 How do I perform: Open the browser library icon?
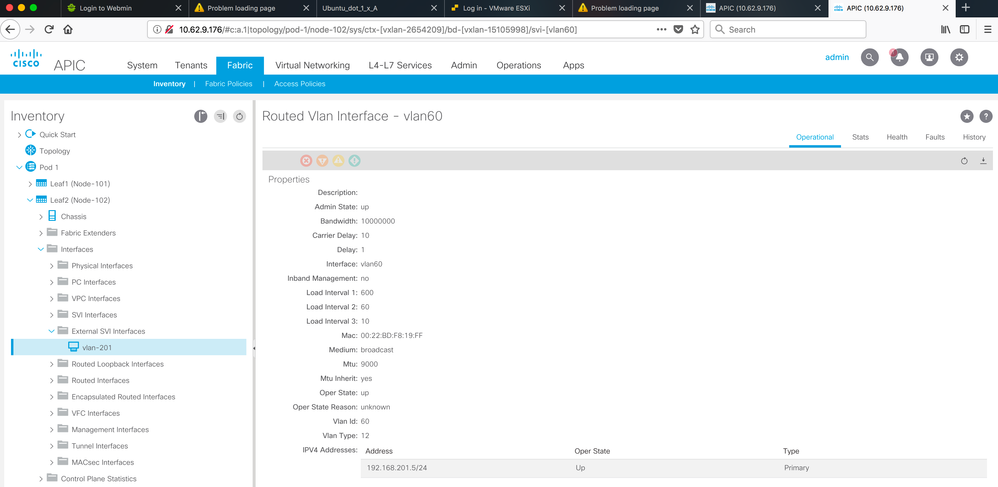[x=946, y=29]
